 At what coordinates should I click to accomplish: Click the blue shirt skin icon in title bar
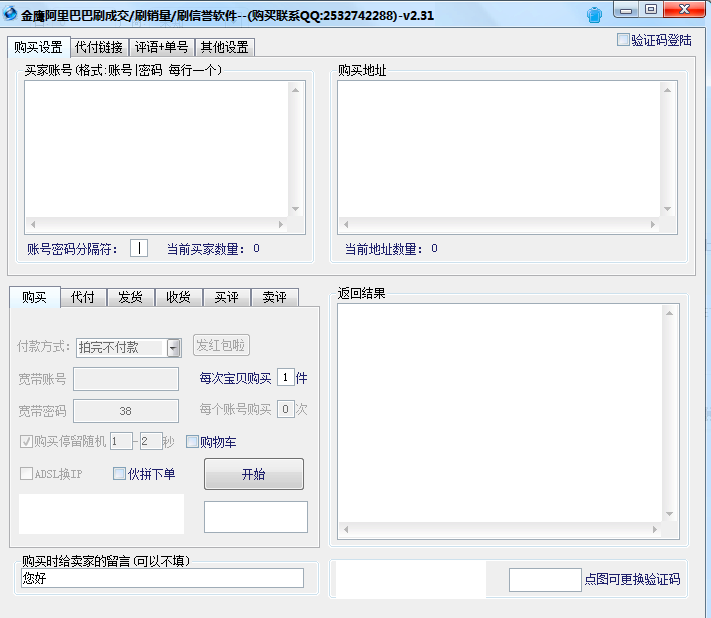click(594, 15)
